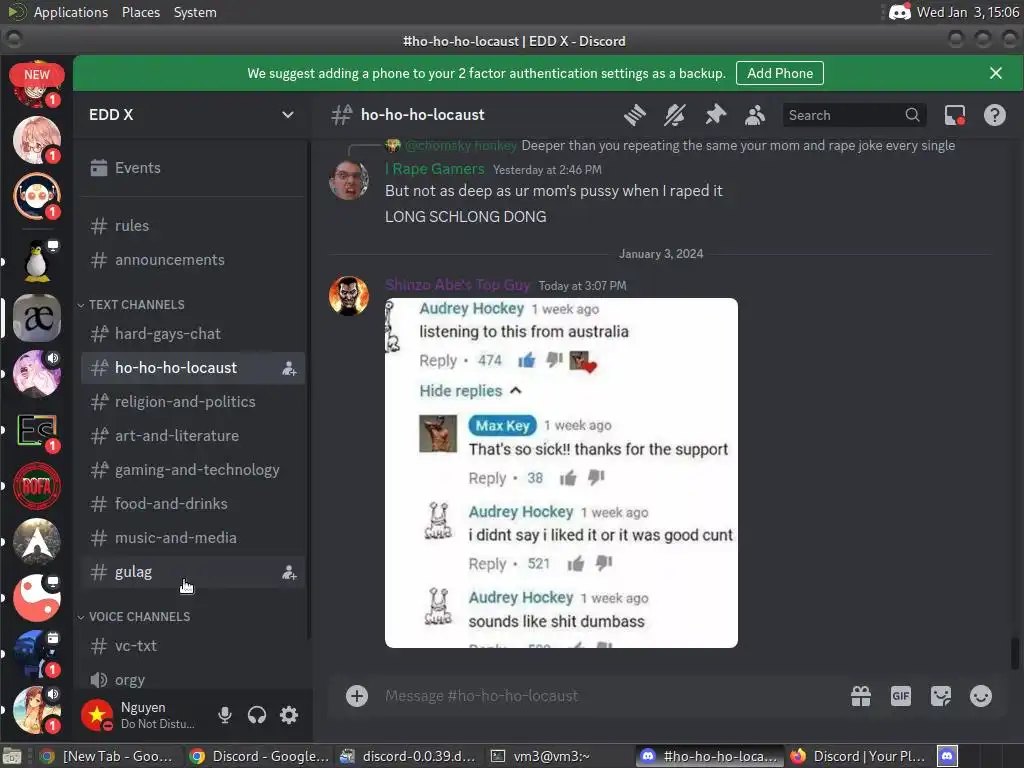Toggle headphones deafen in user panel
1024x768 pixels.
tap(257, 715)
